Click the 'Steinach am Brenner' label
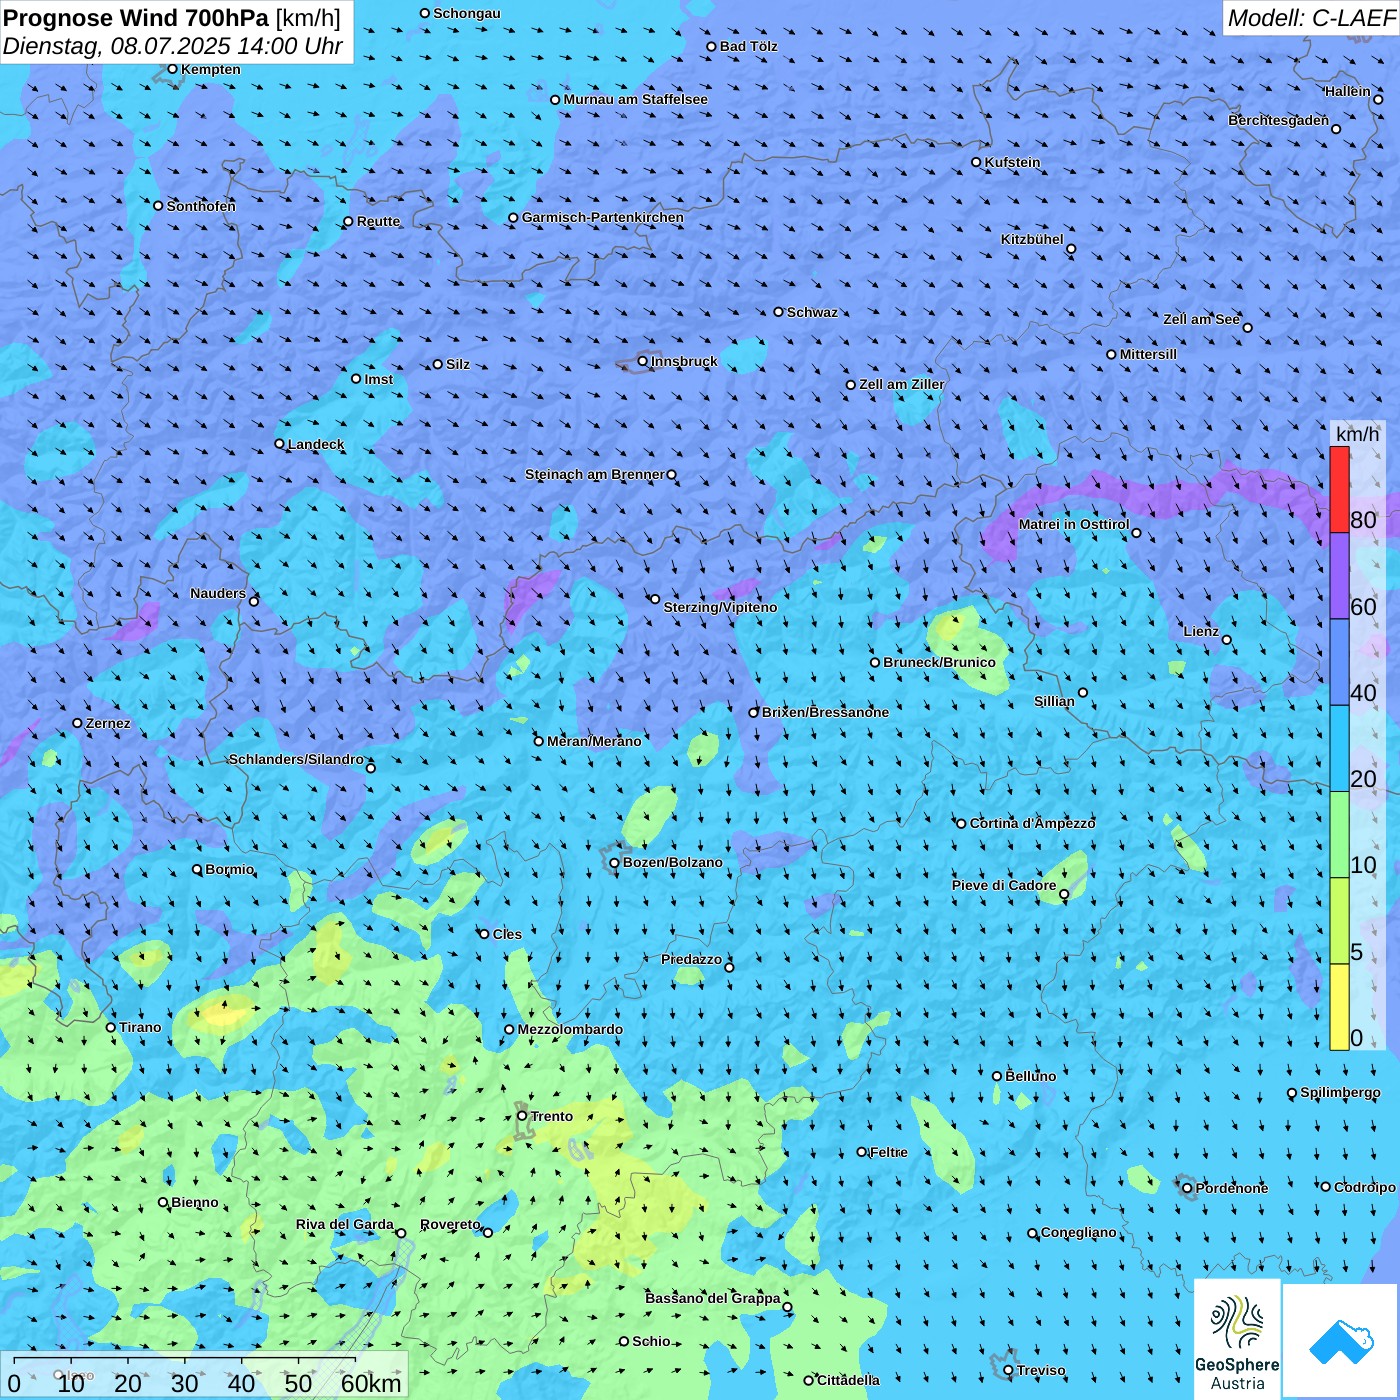This screenshot has width=1400, height=1400. tap(594, 474)
